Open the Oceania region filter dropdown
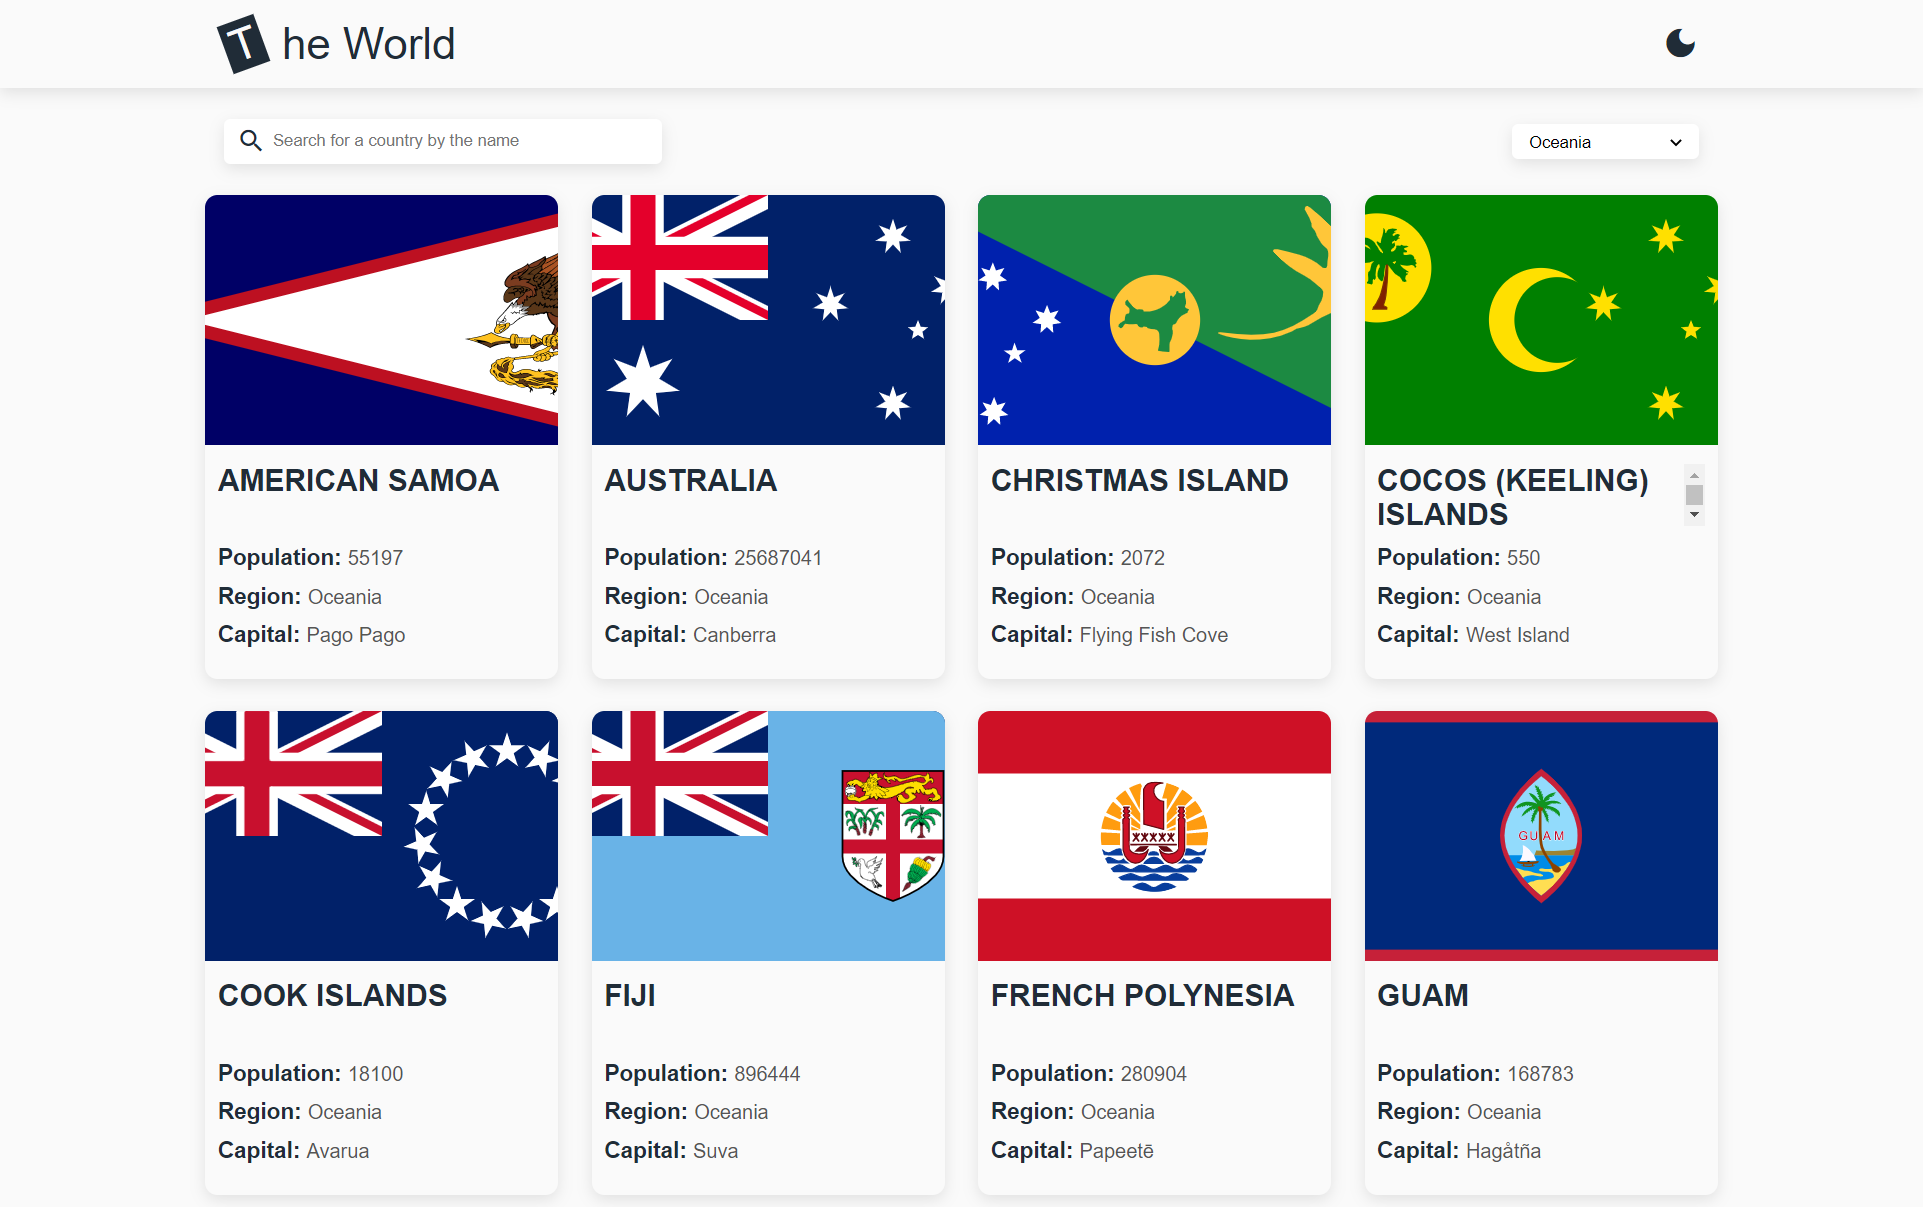This screenshot has width=1923, height=1207. pyautogui.click(x=1603, y=142)
